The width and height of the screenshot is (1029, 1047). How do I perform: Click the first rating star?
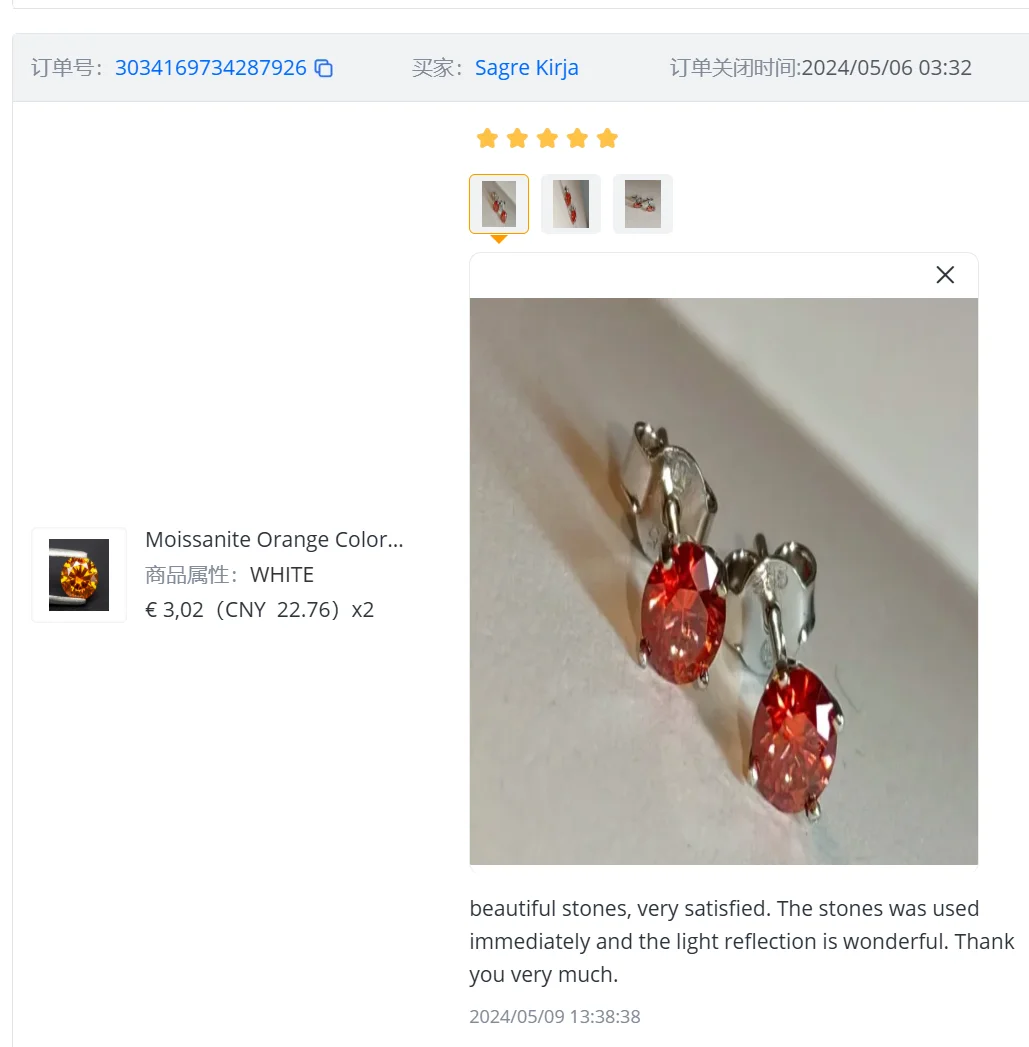(487, 138)
